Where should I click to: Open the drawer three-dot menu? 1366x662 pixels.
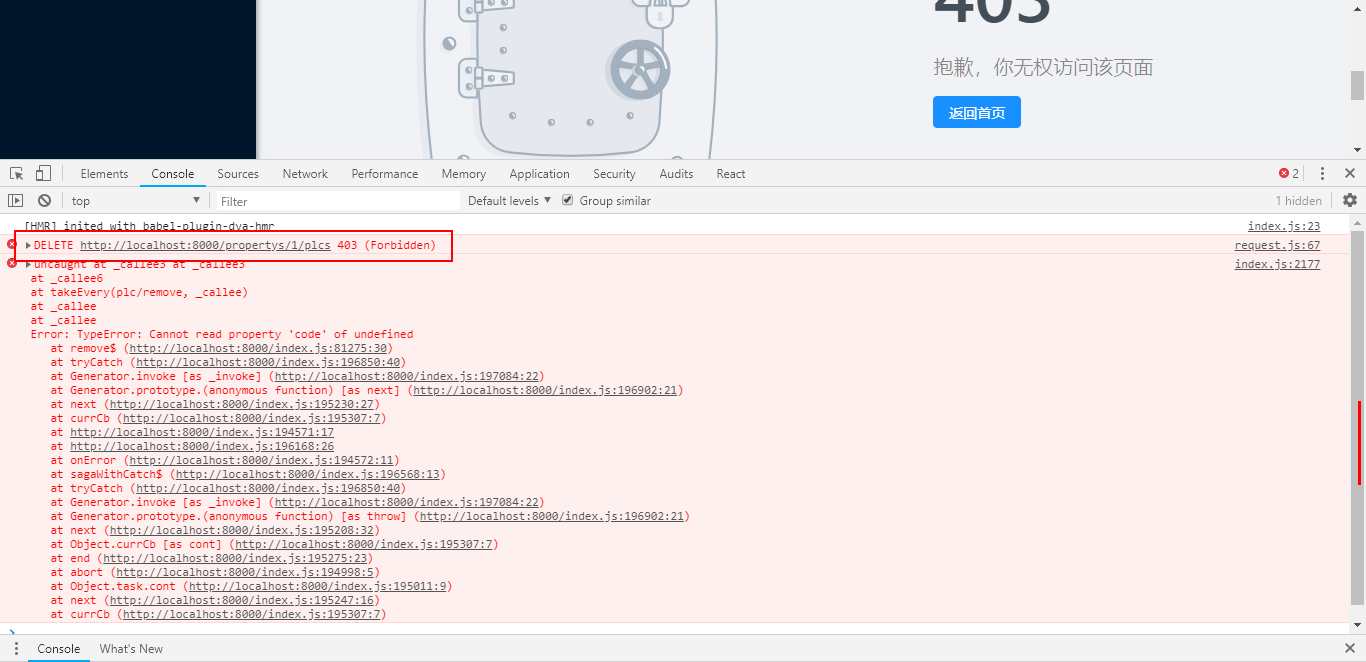pyautogui.click(x=16, y=648)
